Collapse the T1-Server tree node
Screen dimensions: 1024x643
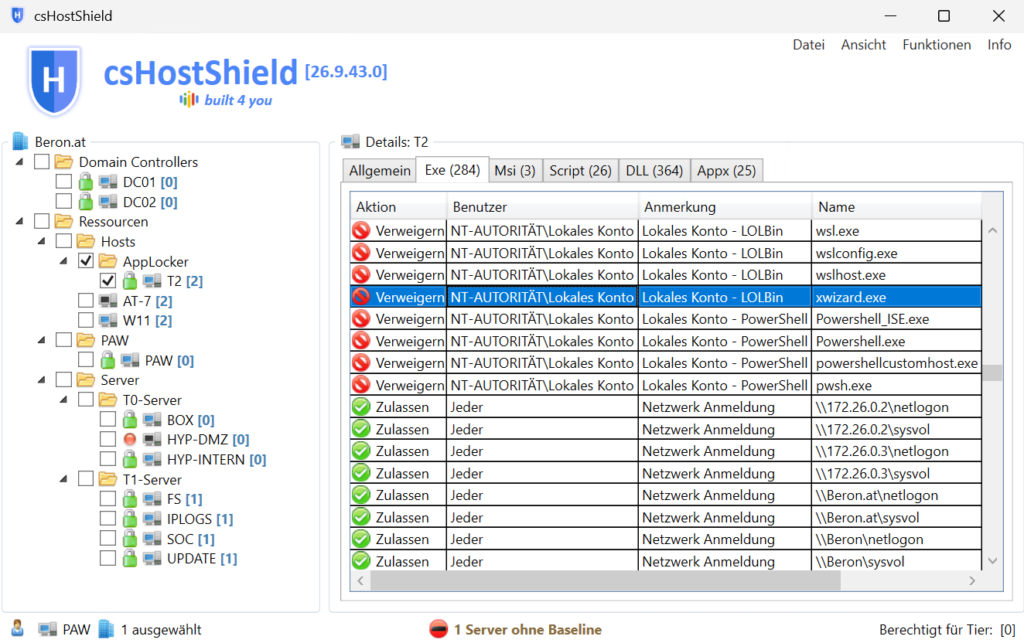click(63, 479)
